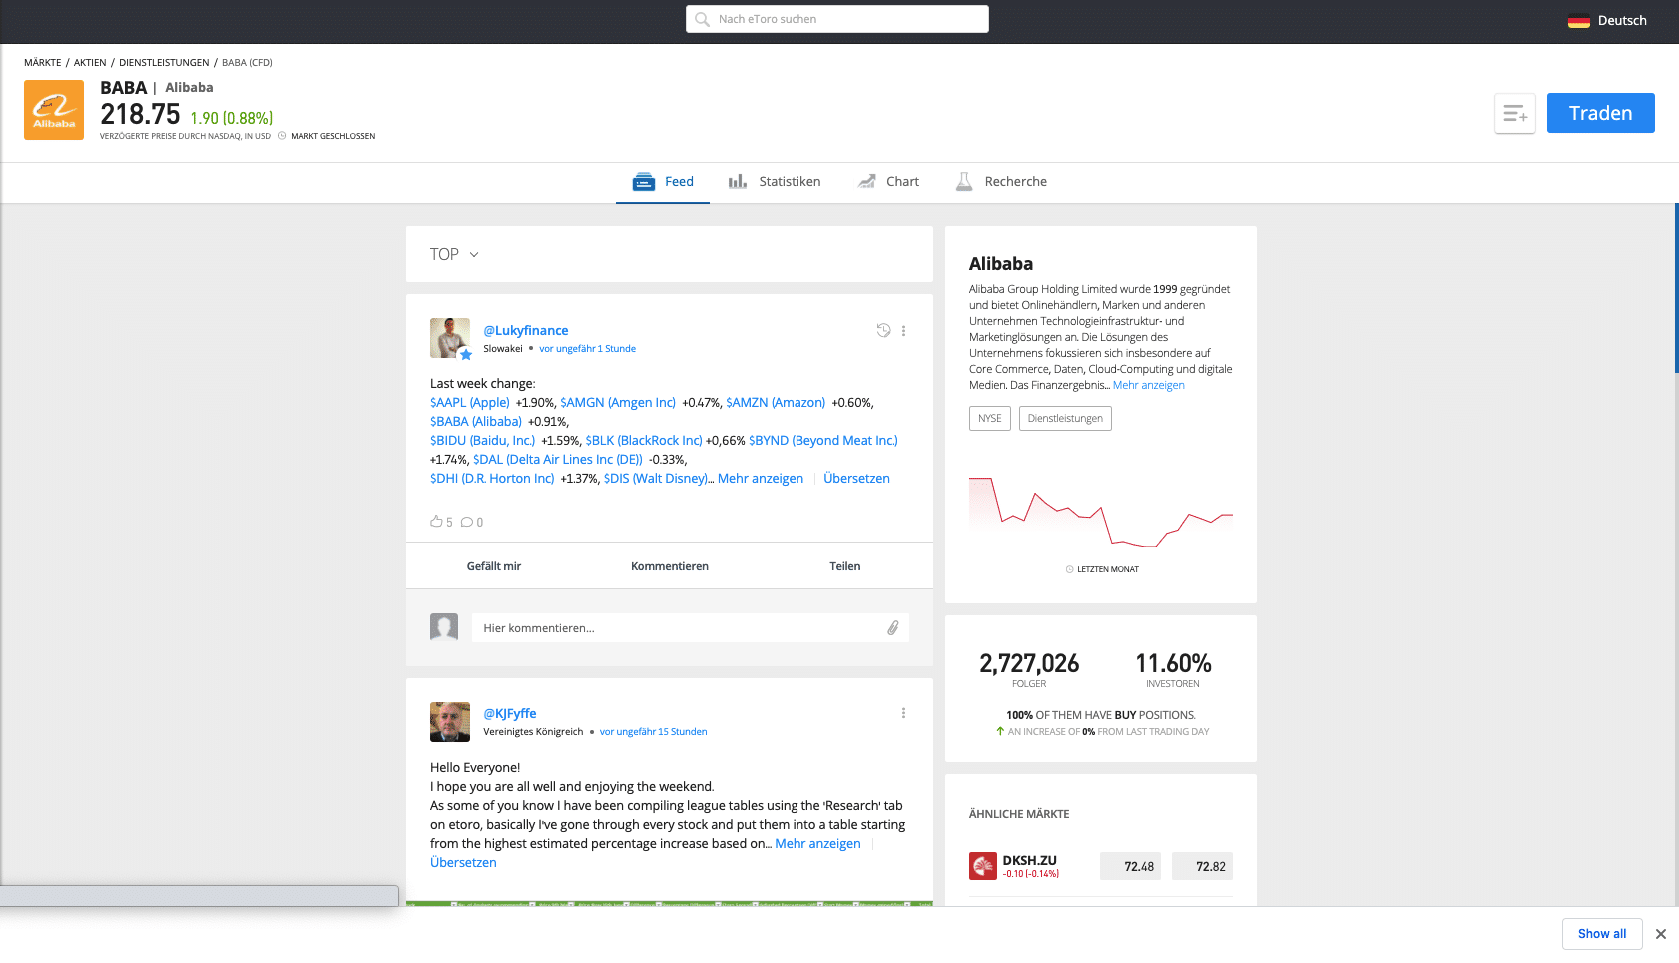Click the German flag icon
The image size is (1679, 963).
[1579, 21]
